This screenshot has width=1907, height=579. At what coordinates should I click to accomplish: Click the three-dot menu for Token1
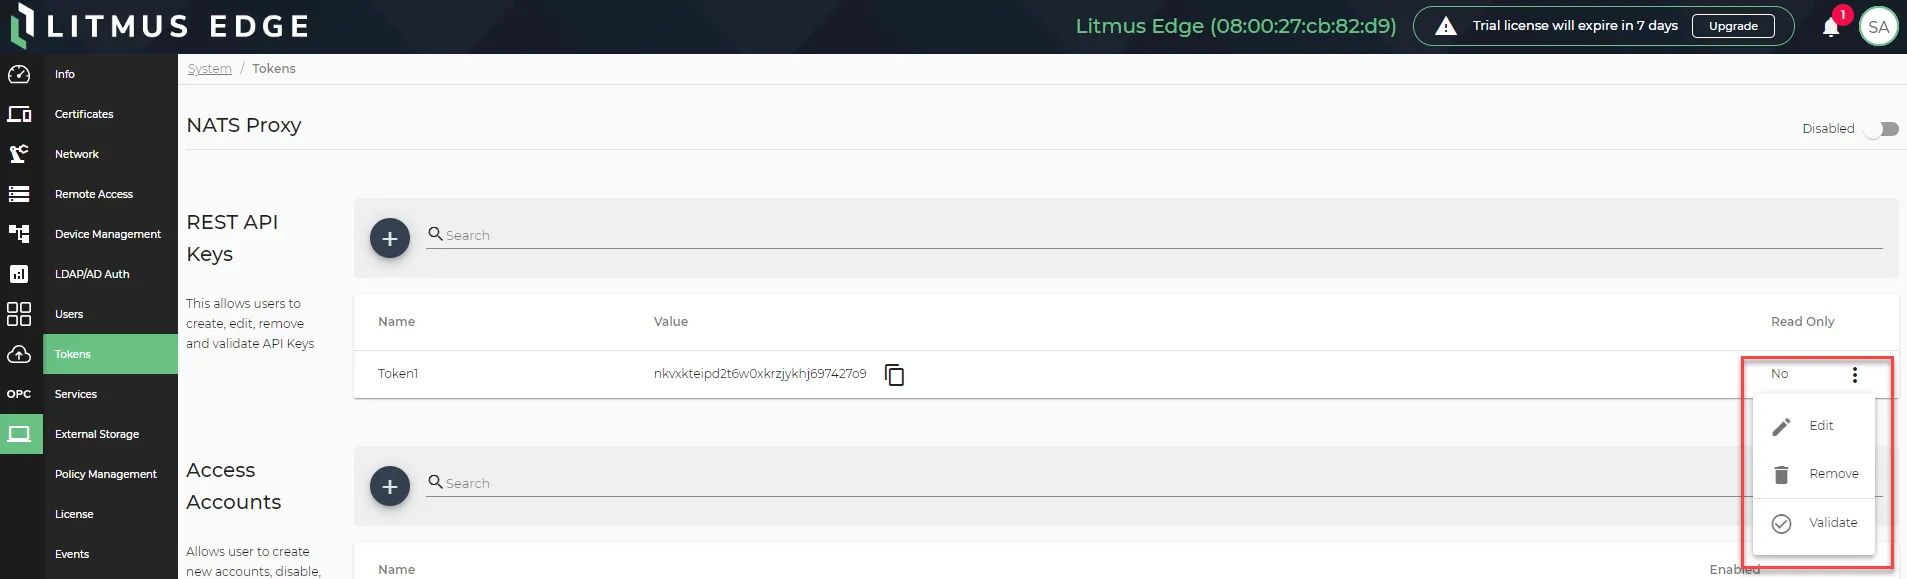(x=1855, y=375)
